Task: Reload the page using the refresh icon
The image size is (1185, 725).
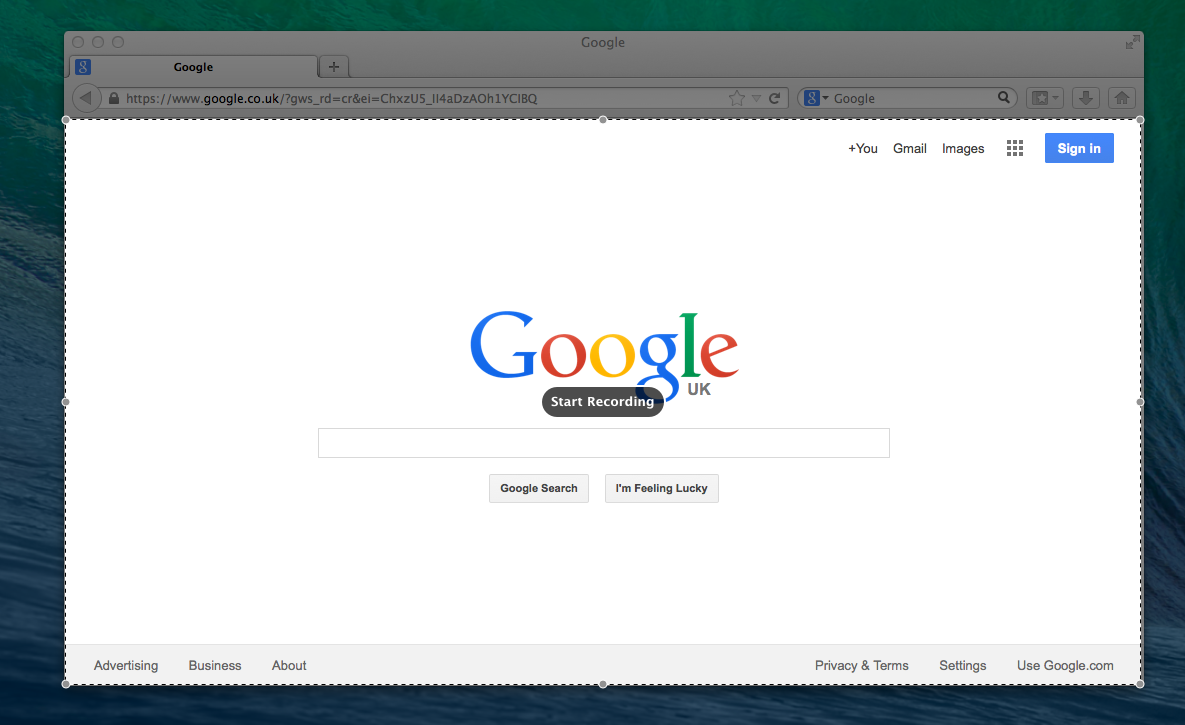Action: click(774, 98)
